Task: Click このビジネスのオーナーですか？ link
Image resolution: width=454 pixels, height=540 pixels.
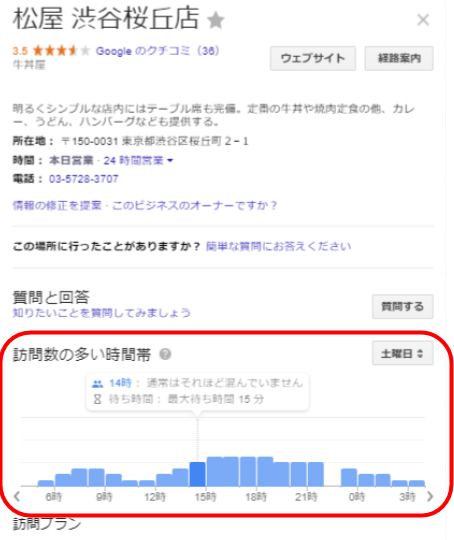Action: coord(195,206)
